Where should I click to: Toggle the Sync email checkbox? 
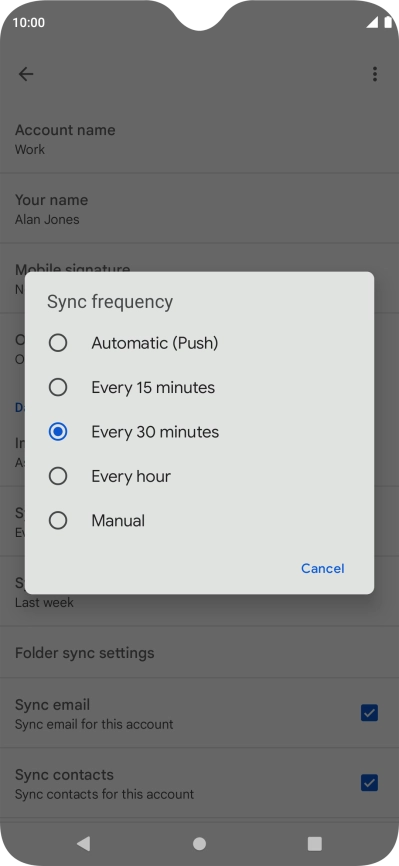[369, 713]
